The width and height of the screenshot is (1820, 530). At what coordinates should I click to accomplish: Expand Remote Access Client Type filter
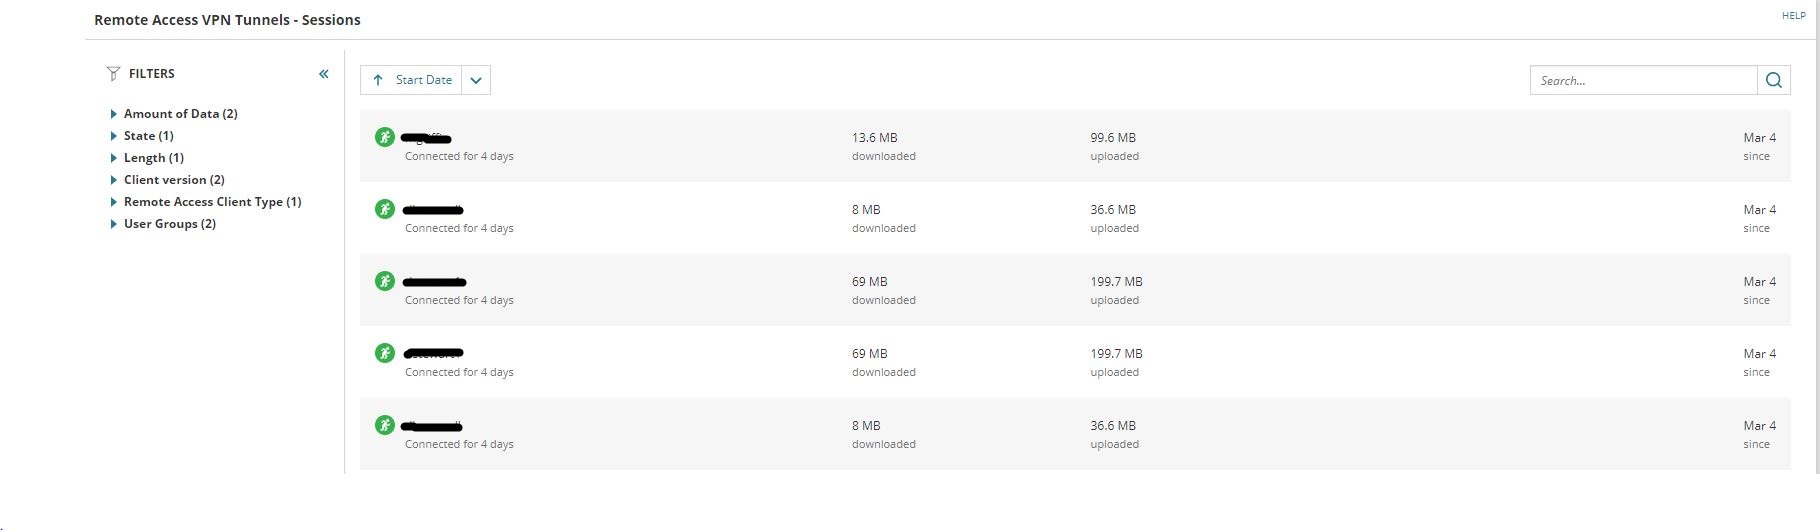[113, 202]
